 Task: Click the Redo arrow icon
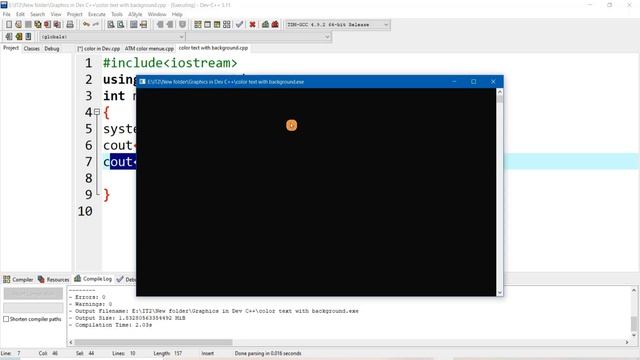pyautogui.click(x=96, y=24)
